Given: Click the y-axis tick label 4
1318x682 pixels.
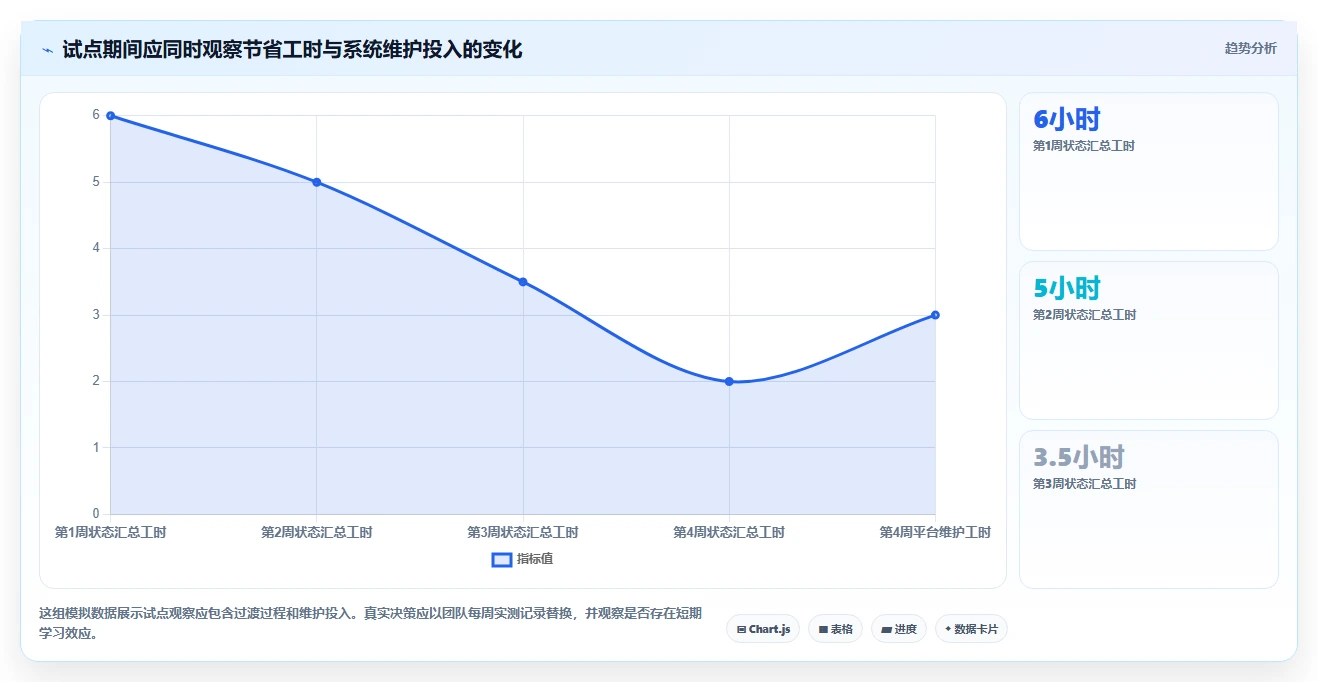Looking at the screenshot, I should point(96,248).
